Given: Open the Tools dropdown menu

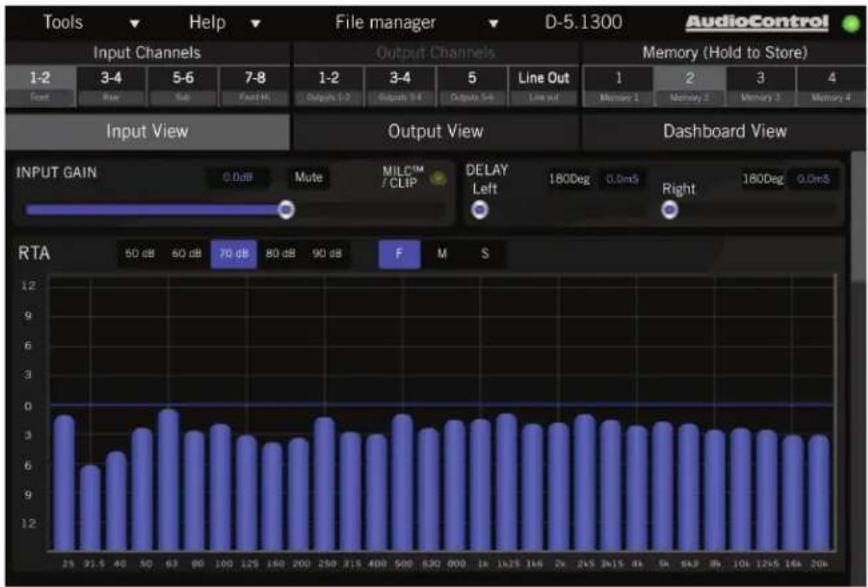Looking at the screenshot, I should [x=91, y=23].
